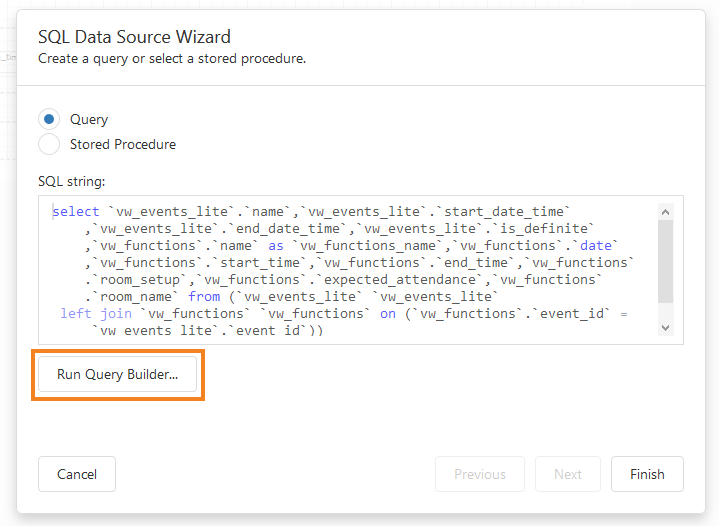Open the Run Query Builder dialog
This screenshot has height=526, width=719.
click(x=117, y=374)
